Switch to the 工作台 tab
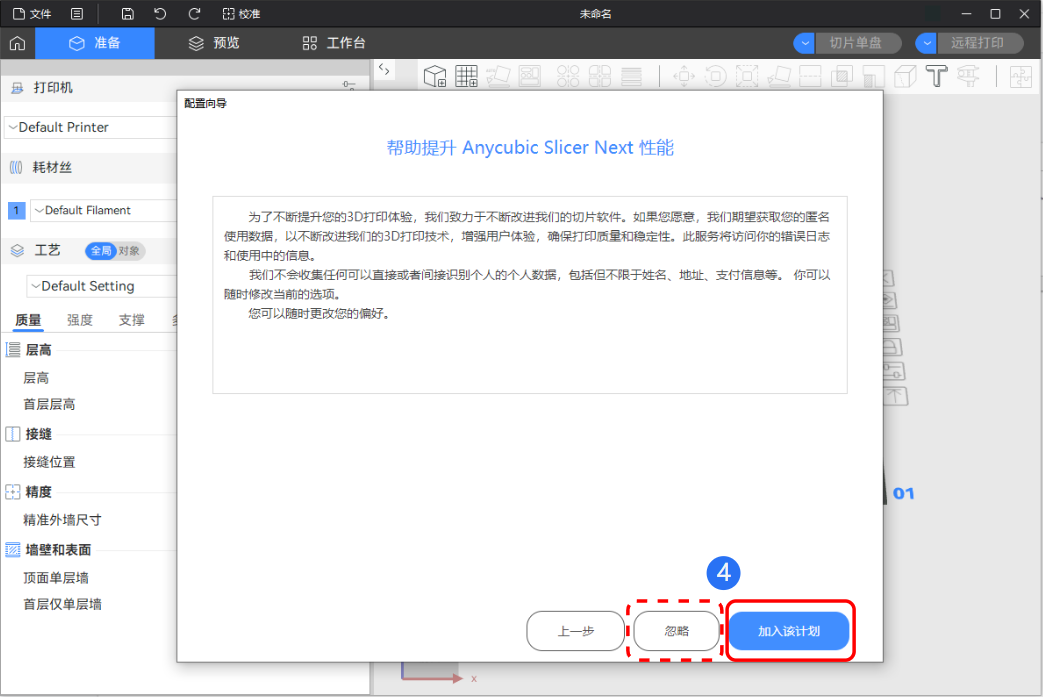This screenshot has width=1043, height=699. [333, 43]
